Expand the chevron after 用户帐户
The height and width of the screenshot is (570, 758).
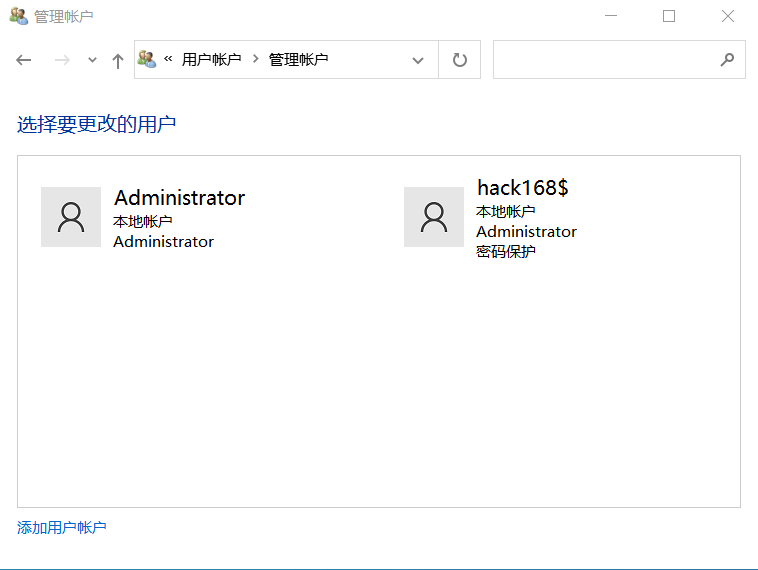coord(256,59)
